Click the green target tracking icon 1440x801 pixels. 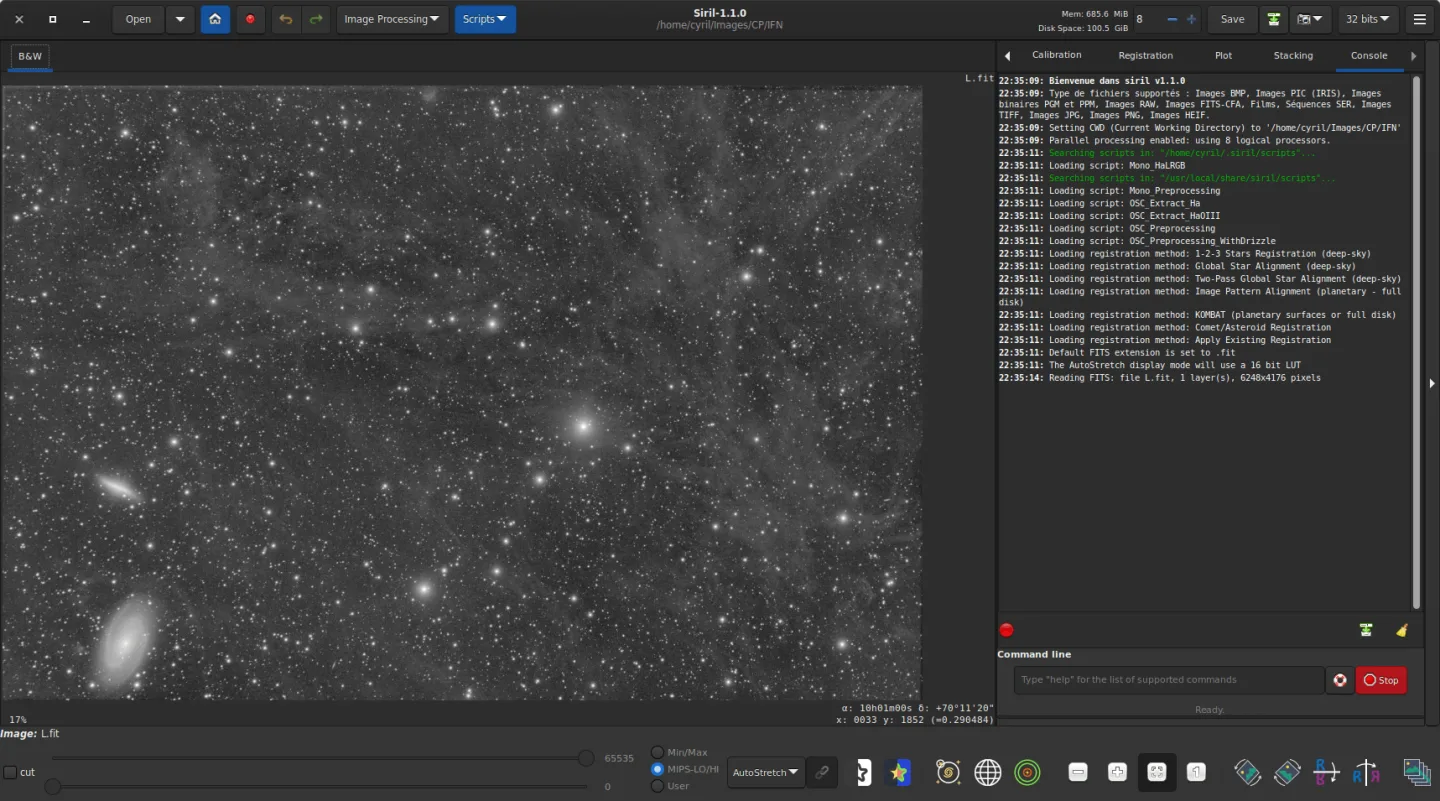(1027, 772)
